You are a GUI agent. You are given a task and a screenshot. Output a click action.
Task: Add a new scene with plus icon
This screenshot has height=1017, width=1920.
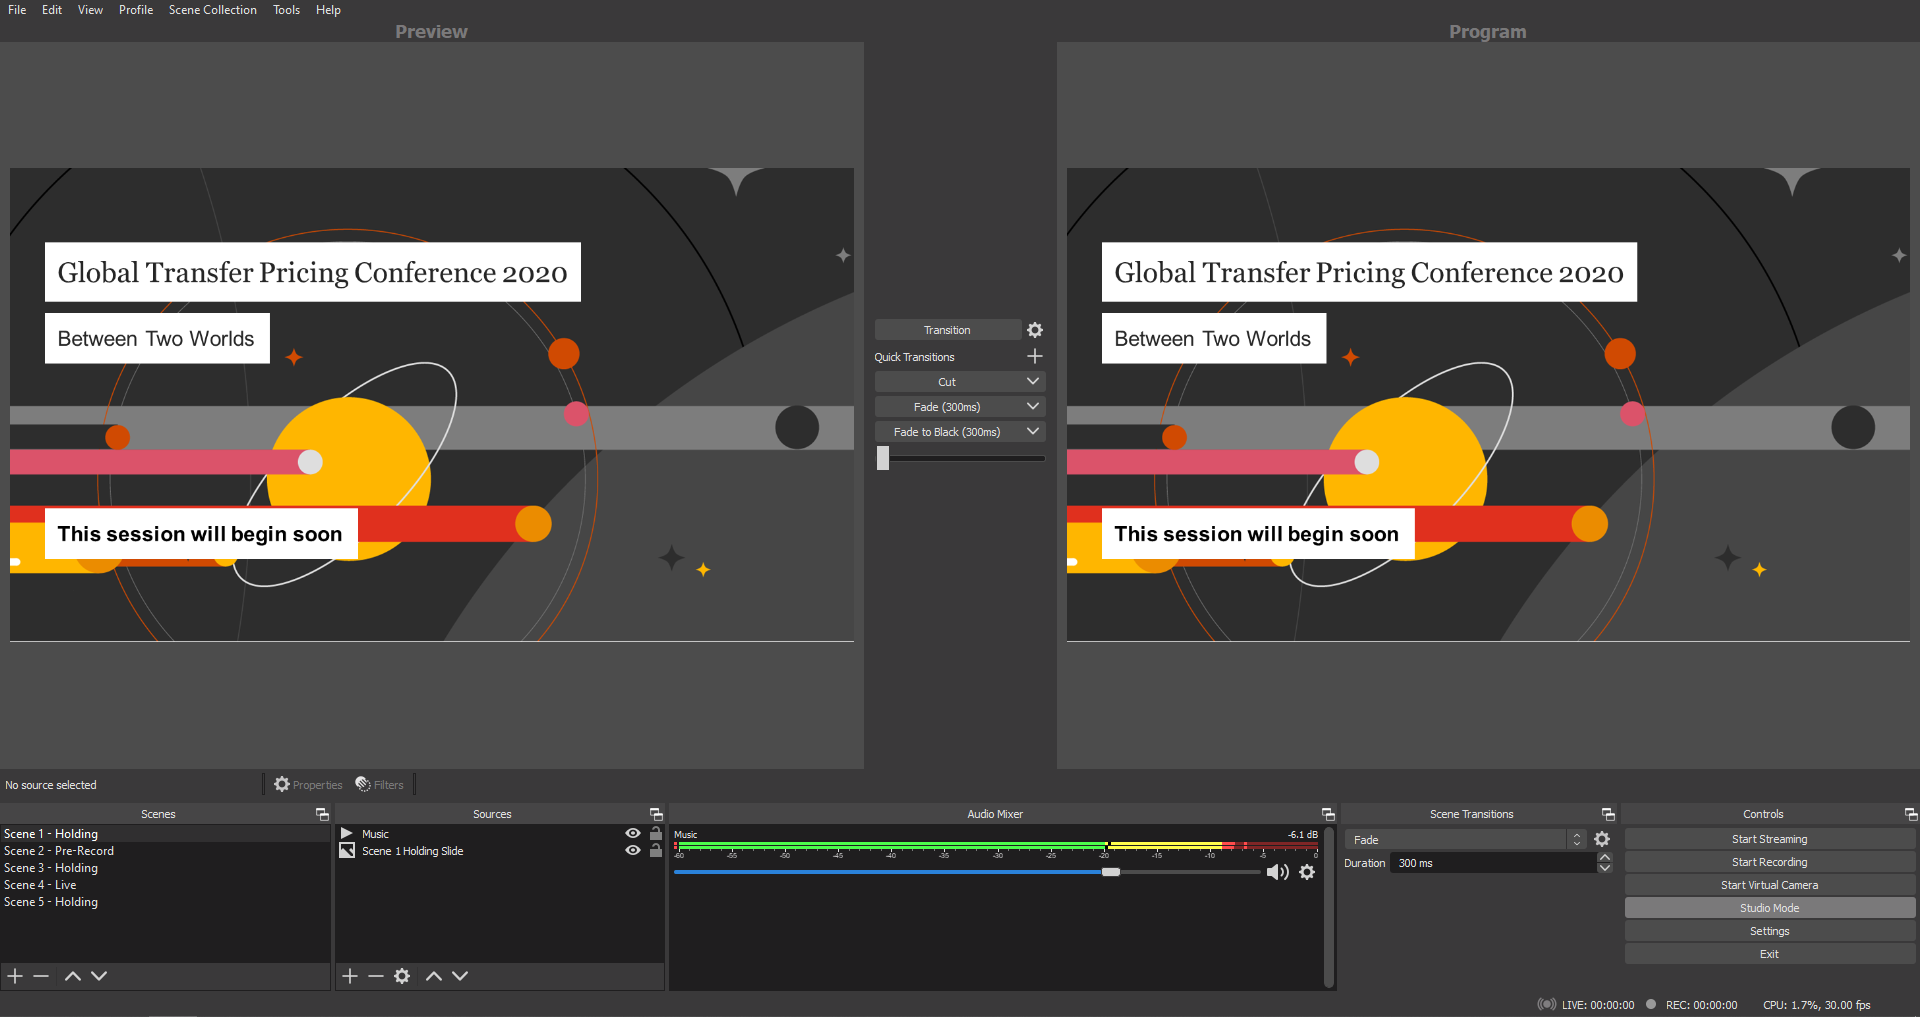point(15,976)
